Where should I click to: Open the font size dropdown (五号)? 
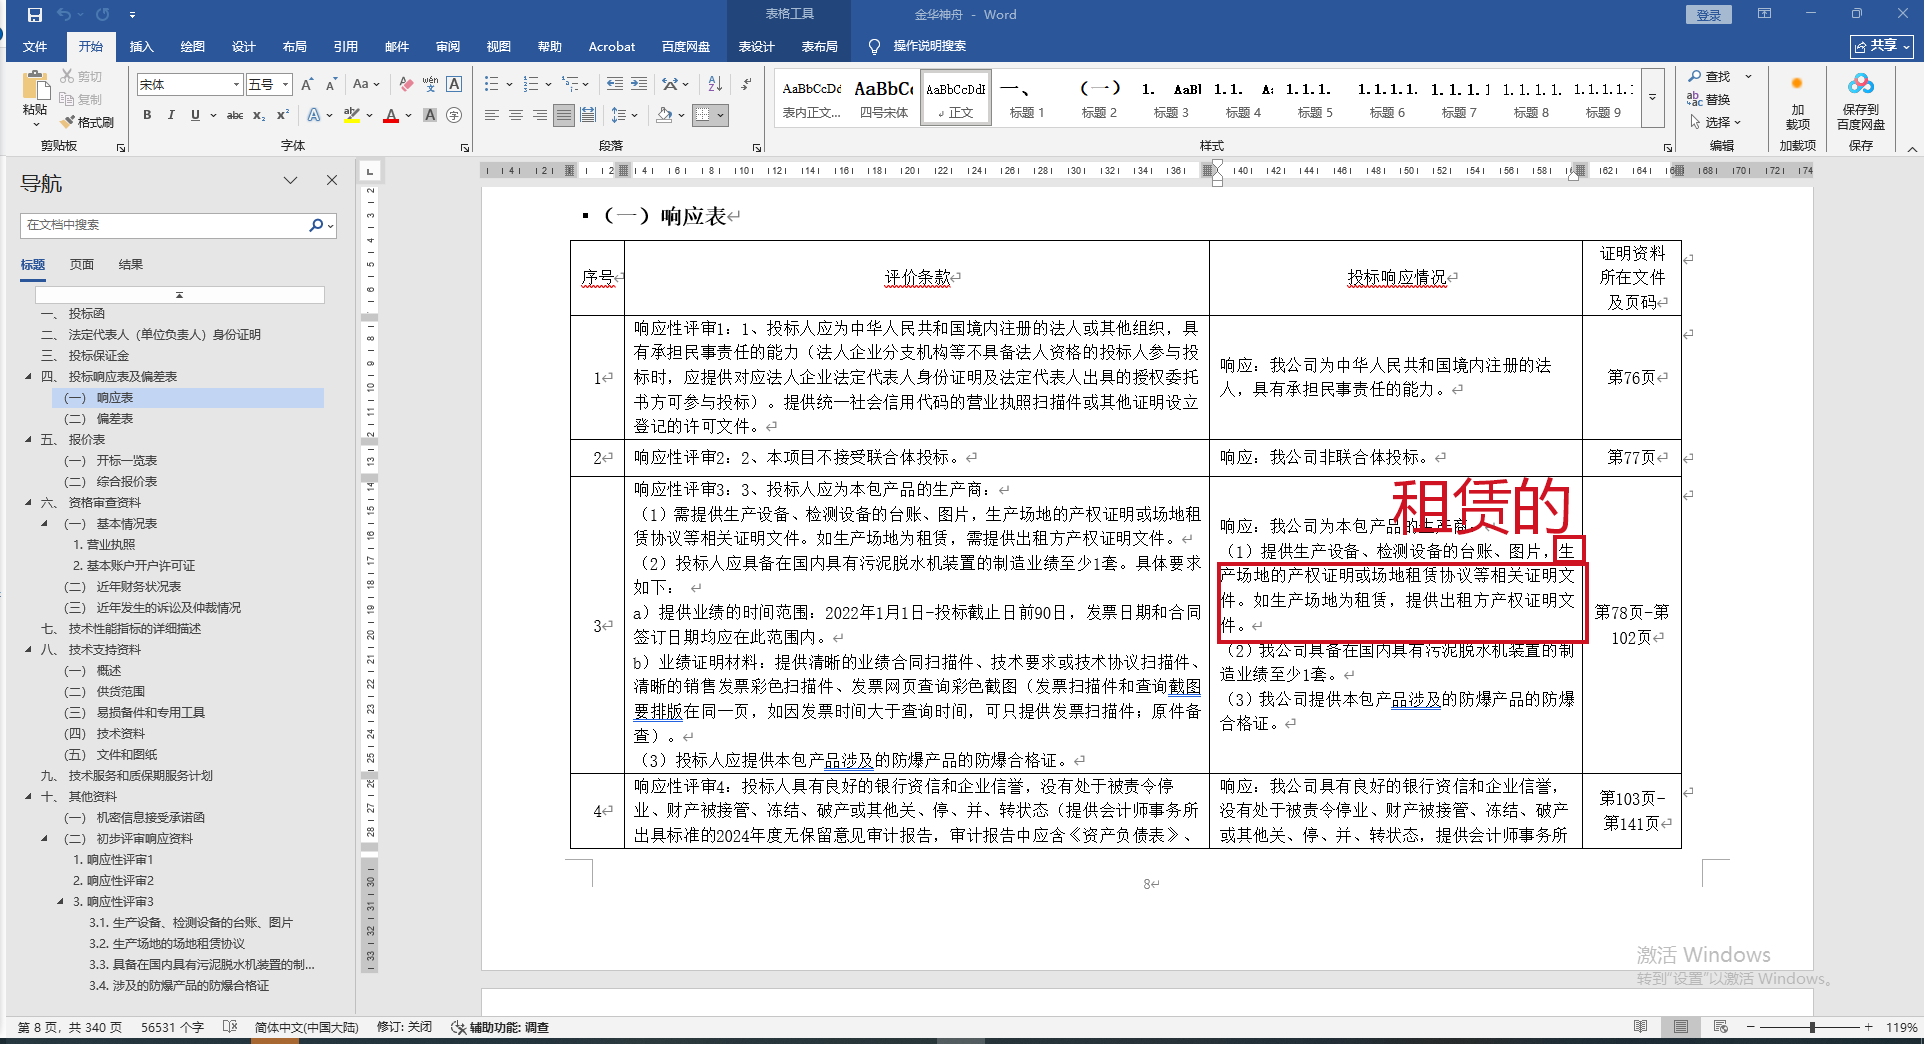click(286, 85)
